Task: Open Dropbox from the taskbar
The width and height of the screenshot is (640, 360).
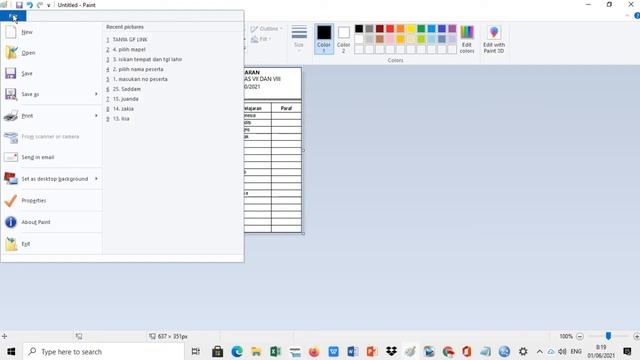Action: 391,351
